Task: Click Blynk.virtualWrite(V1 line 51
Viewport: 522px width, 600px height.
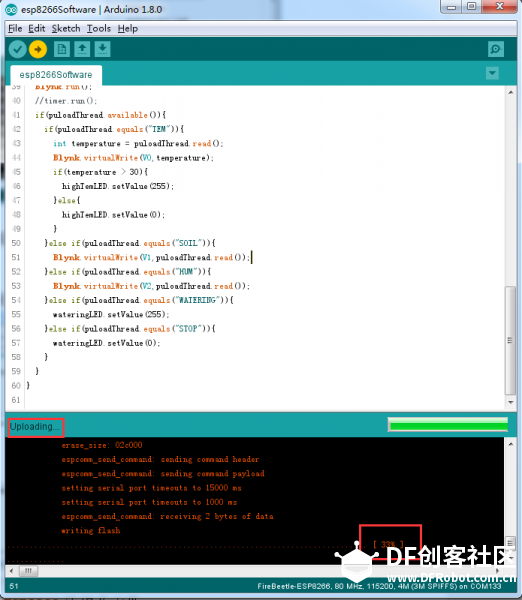Action: (152, 258)
